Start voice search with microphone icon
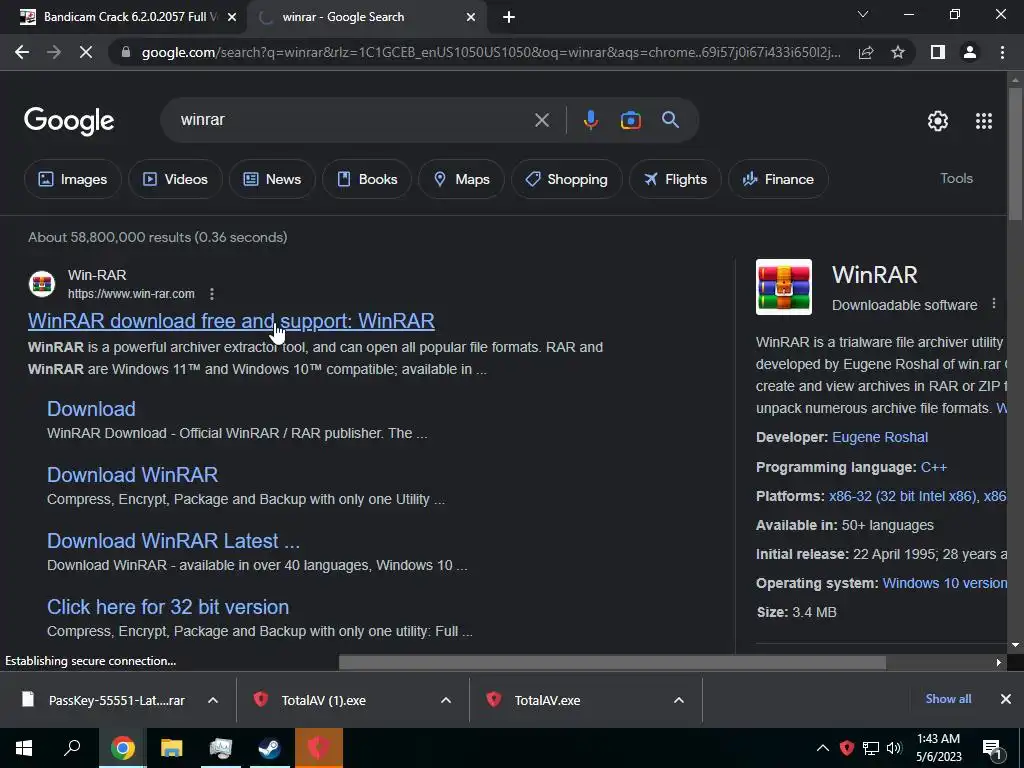The image size is (1024, 768). click(590, 120)
